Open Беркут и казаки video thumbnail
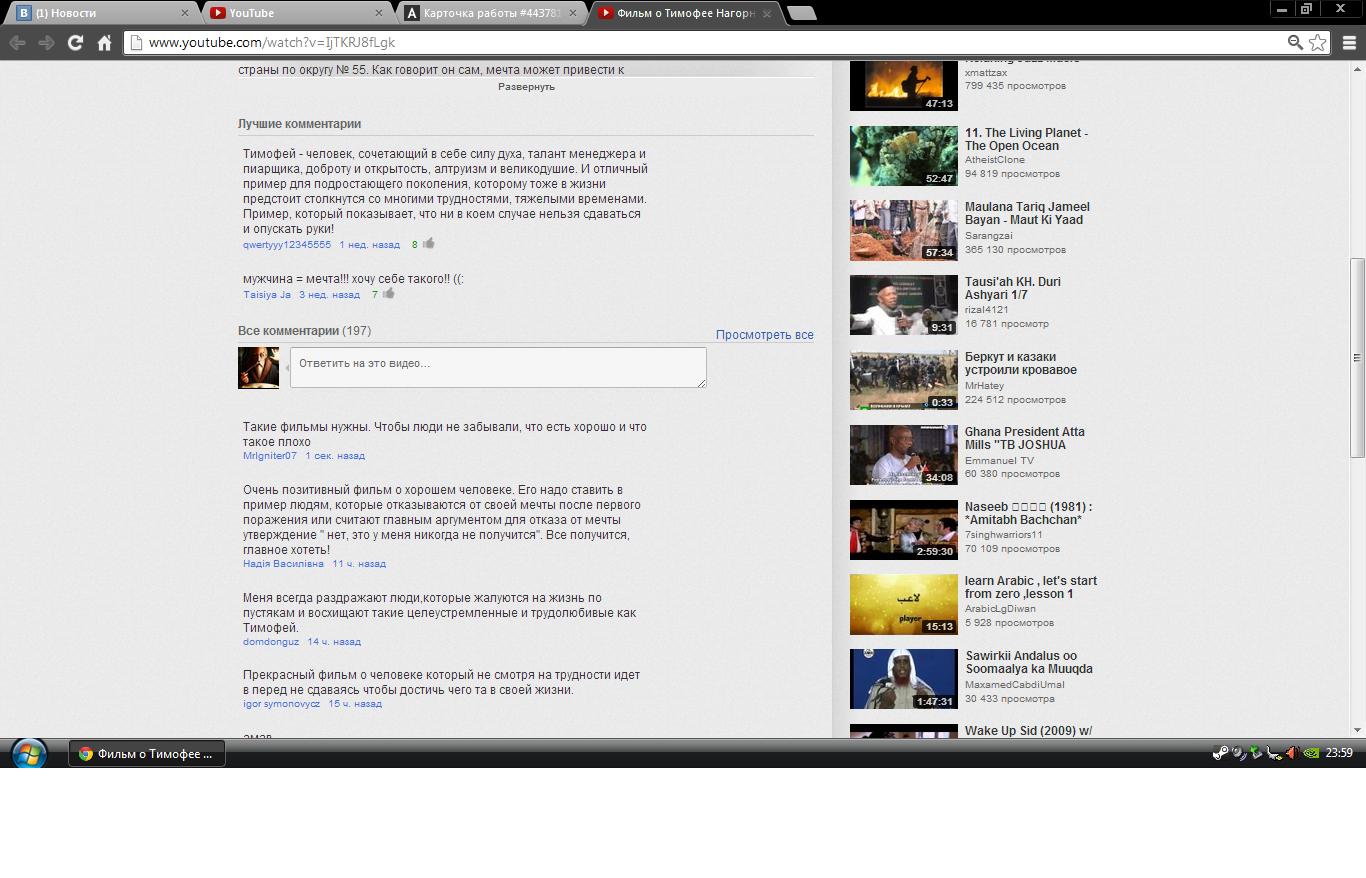The height and width of the screenshot is (878, 1366). (904, 380)
